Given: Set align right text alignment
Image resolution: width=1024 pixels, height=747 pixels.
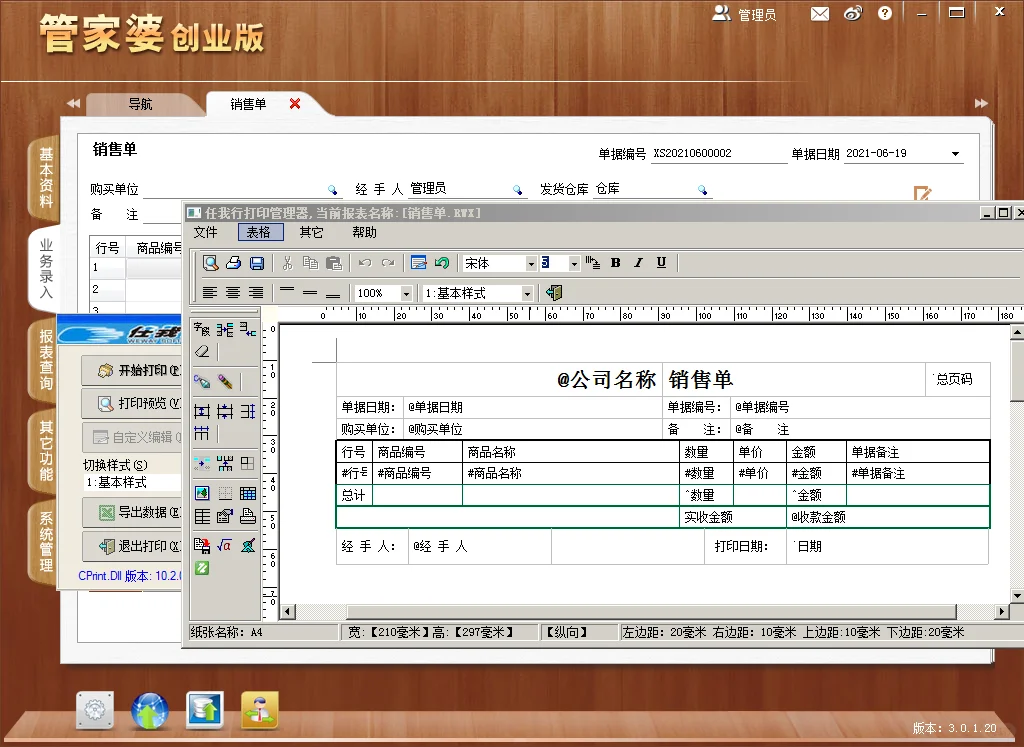Looking at the screenshot, I should click(x=256, y=293).
